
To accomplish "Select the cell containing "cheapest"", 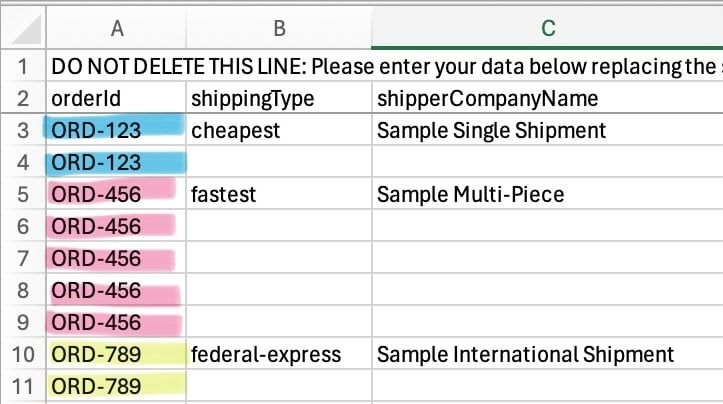I will (277, 130).
